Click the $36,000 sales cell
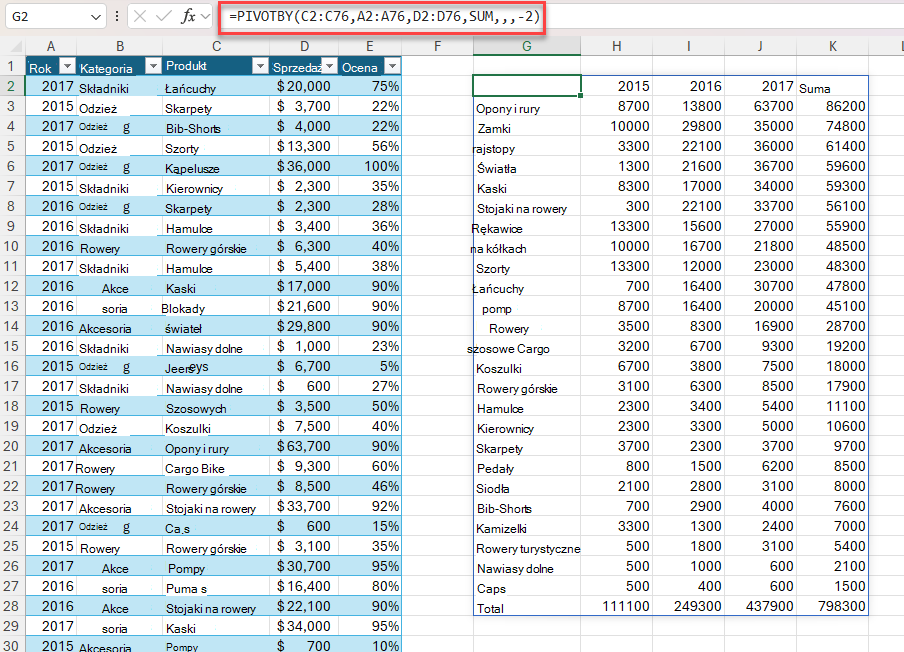The width and height of the screenshot is (904, 652). (303, 167)
